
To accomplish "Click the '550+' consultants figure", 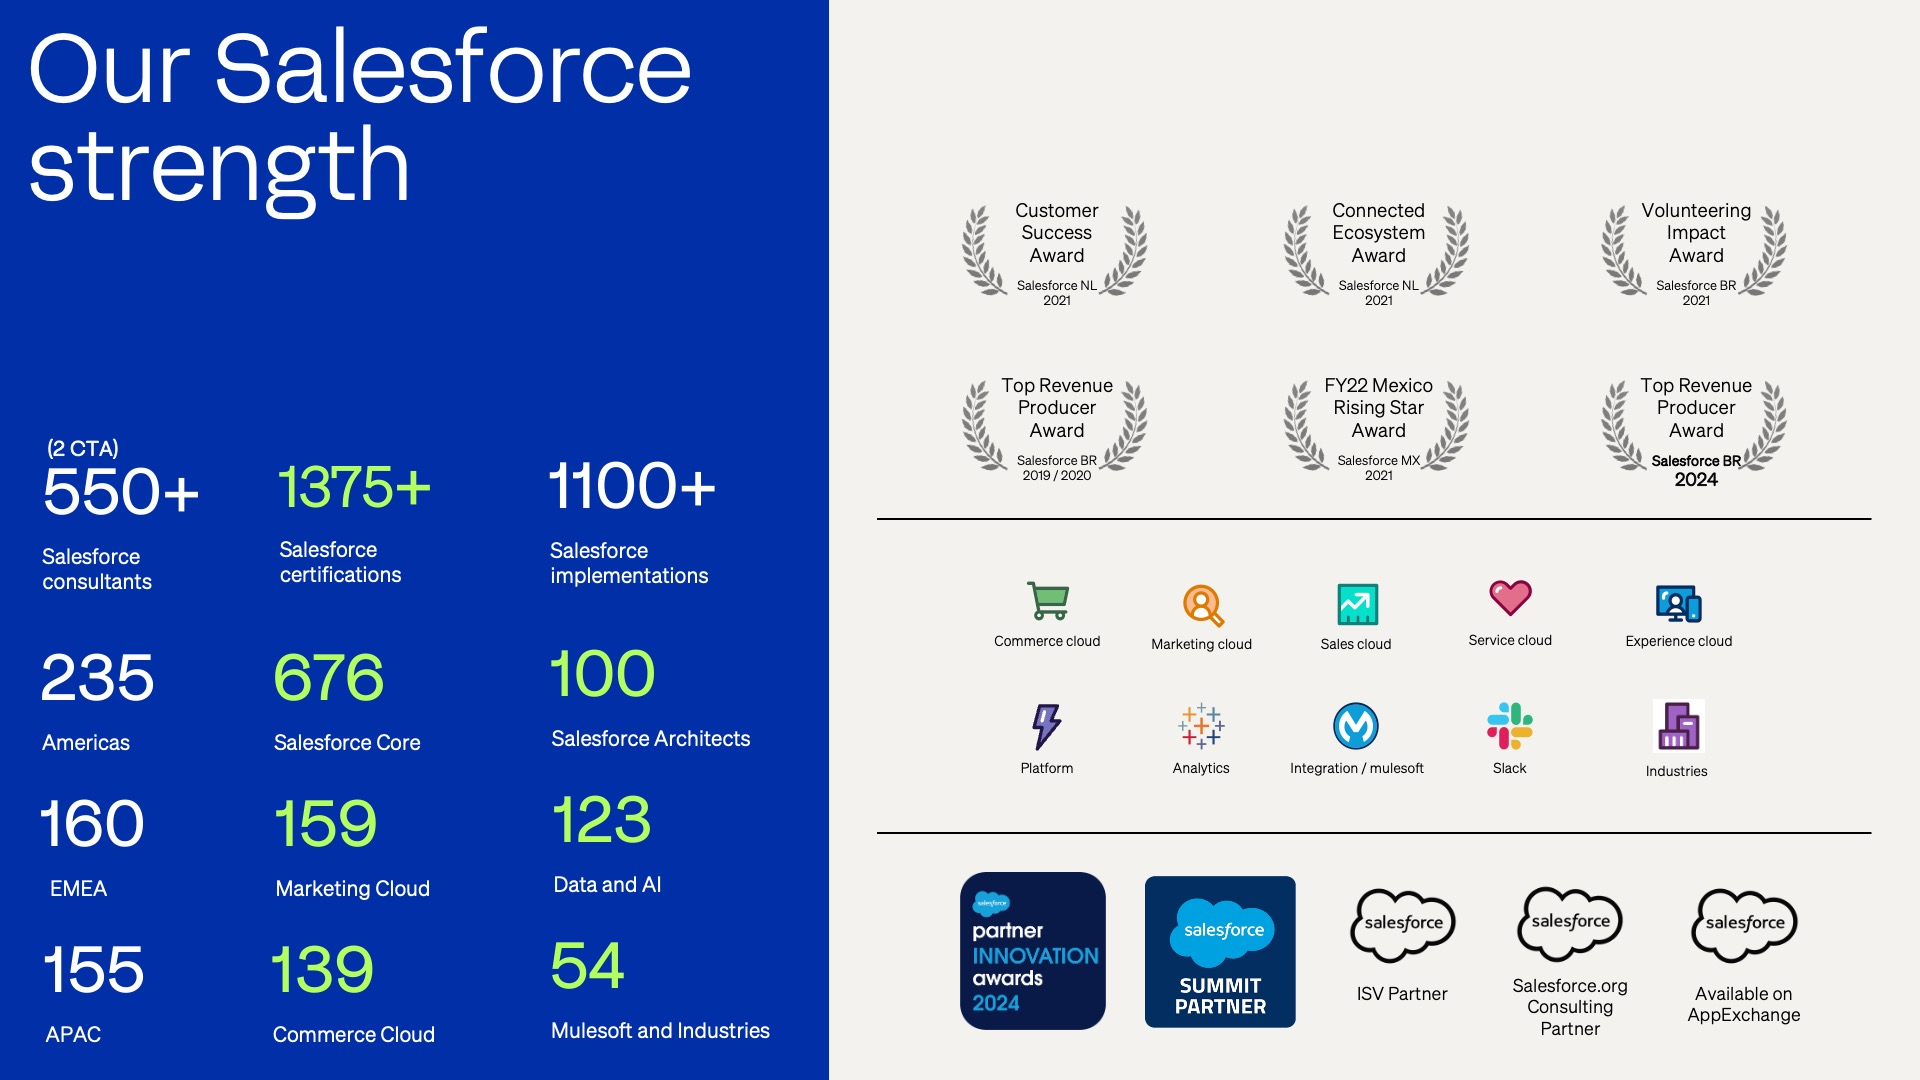I will 121,491.
